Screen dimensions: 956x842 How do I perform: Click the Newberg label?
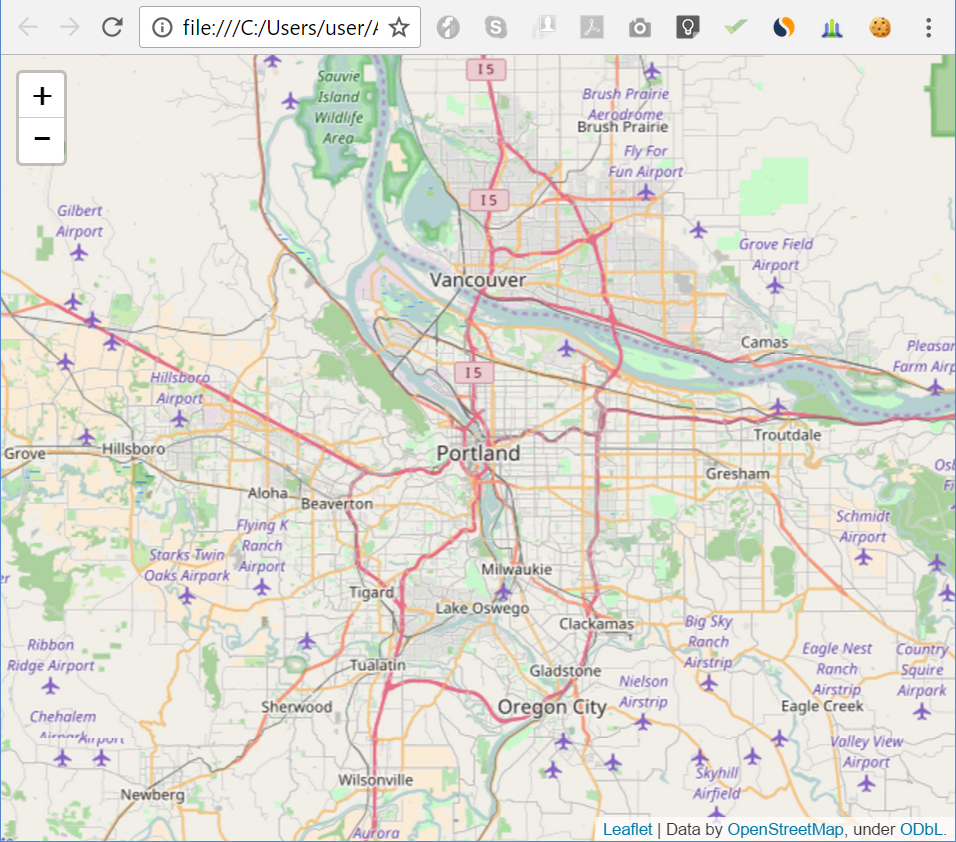152,795
